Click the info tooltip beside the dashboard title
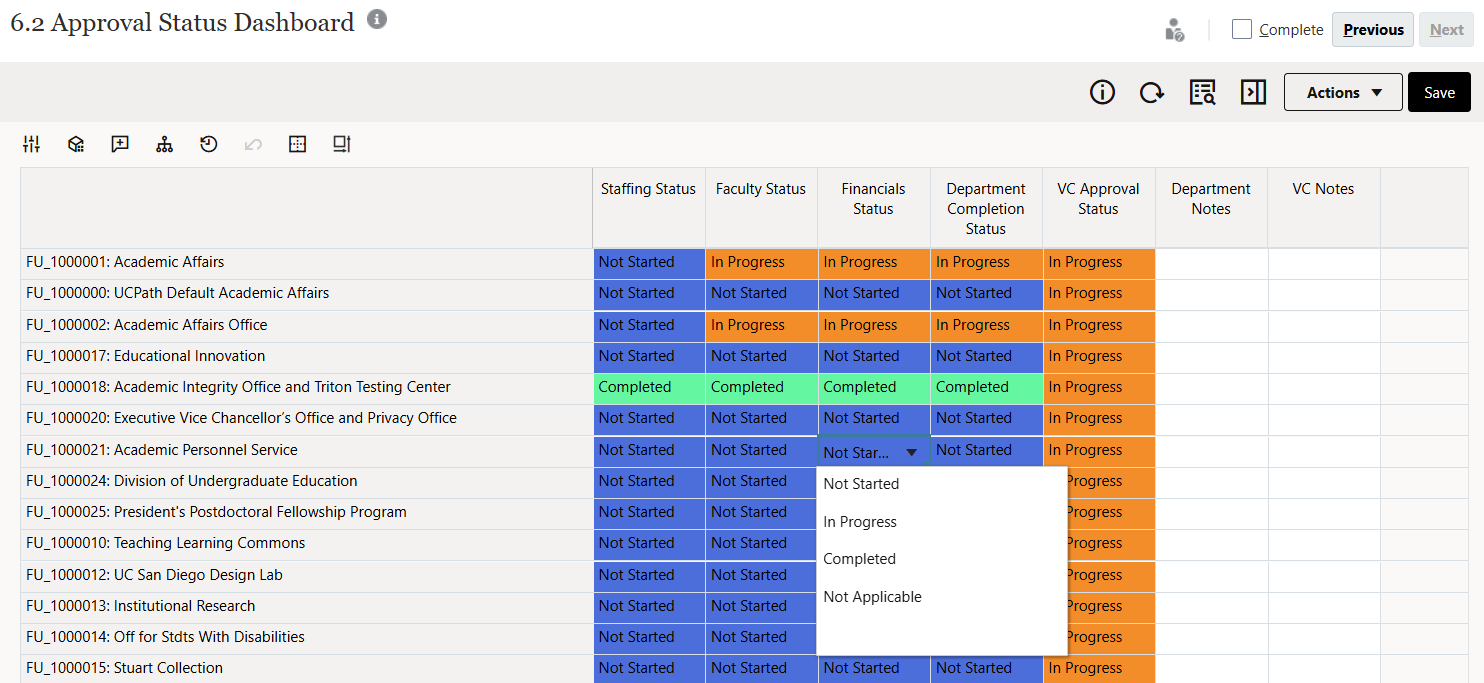This screenshot has height=683, width=1484. point(377,18)
